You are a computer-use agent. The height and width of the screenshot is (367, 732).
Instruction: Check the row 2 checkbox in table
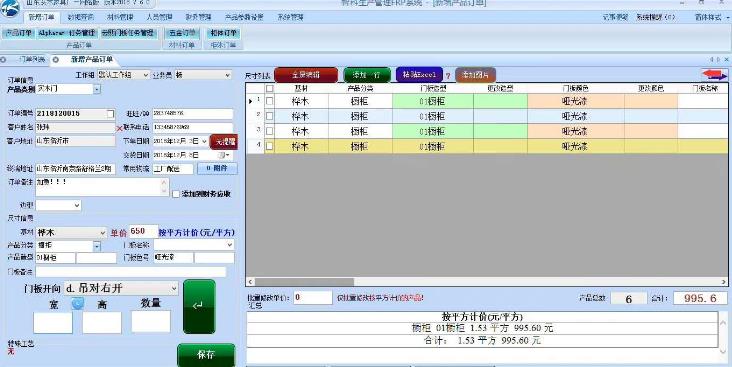(269, 116)
